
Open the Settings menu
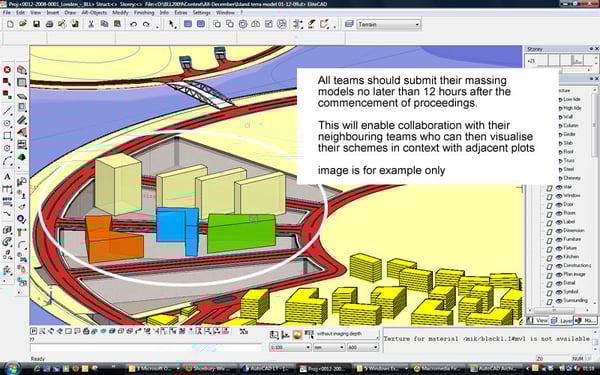[202, 13]
